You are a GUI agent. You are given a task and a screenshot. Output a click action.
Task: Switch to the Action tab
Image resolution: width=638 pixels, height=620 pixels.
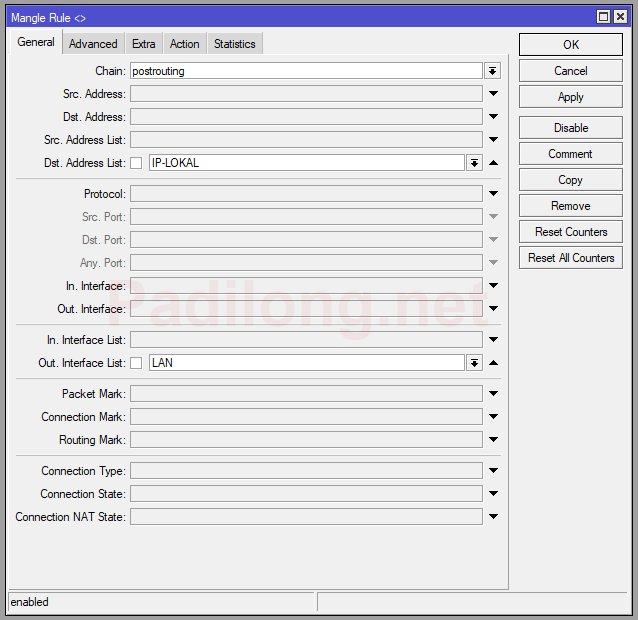pyautogui.click(x=184, y=44)
